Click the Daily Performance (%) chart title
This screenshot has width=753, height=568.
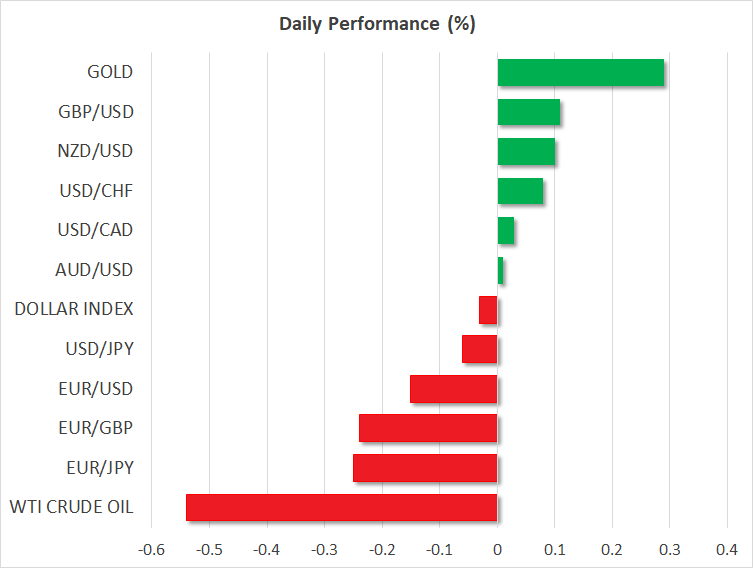tap(376, 24)
